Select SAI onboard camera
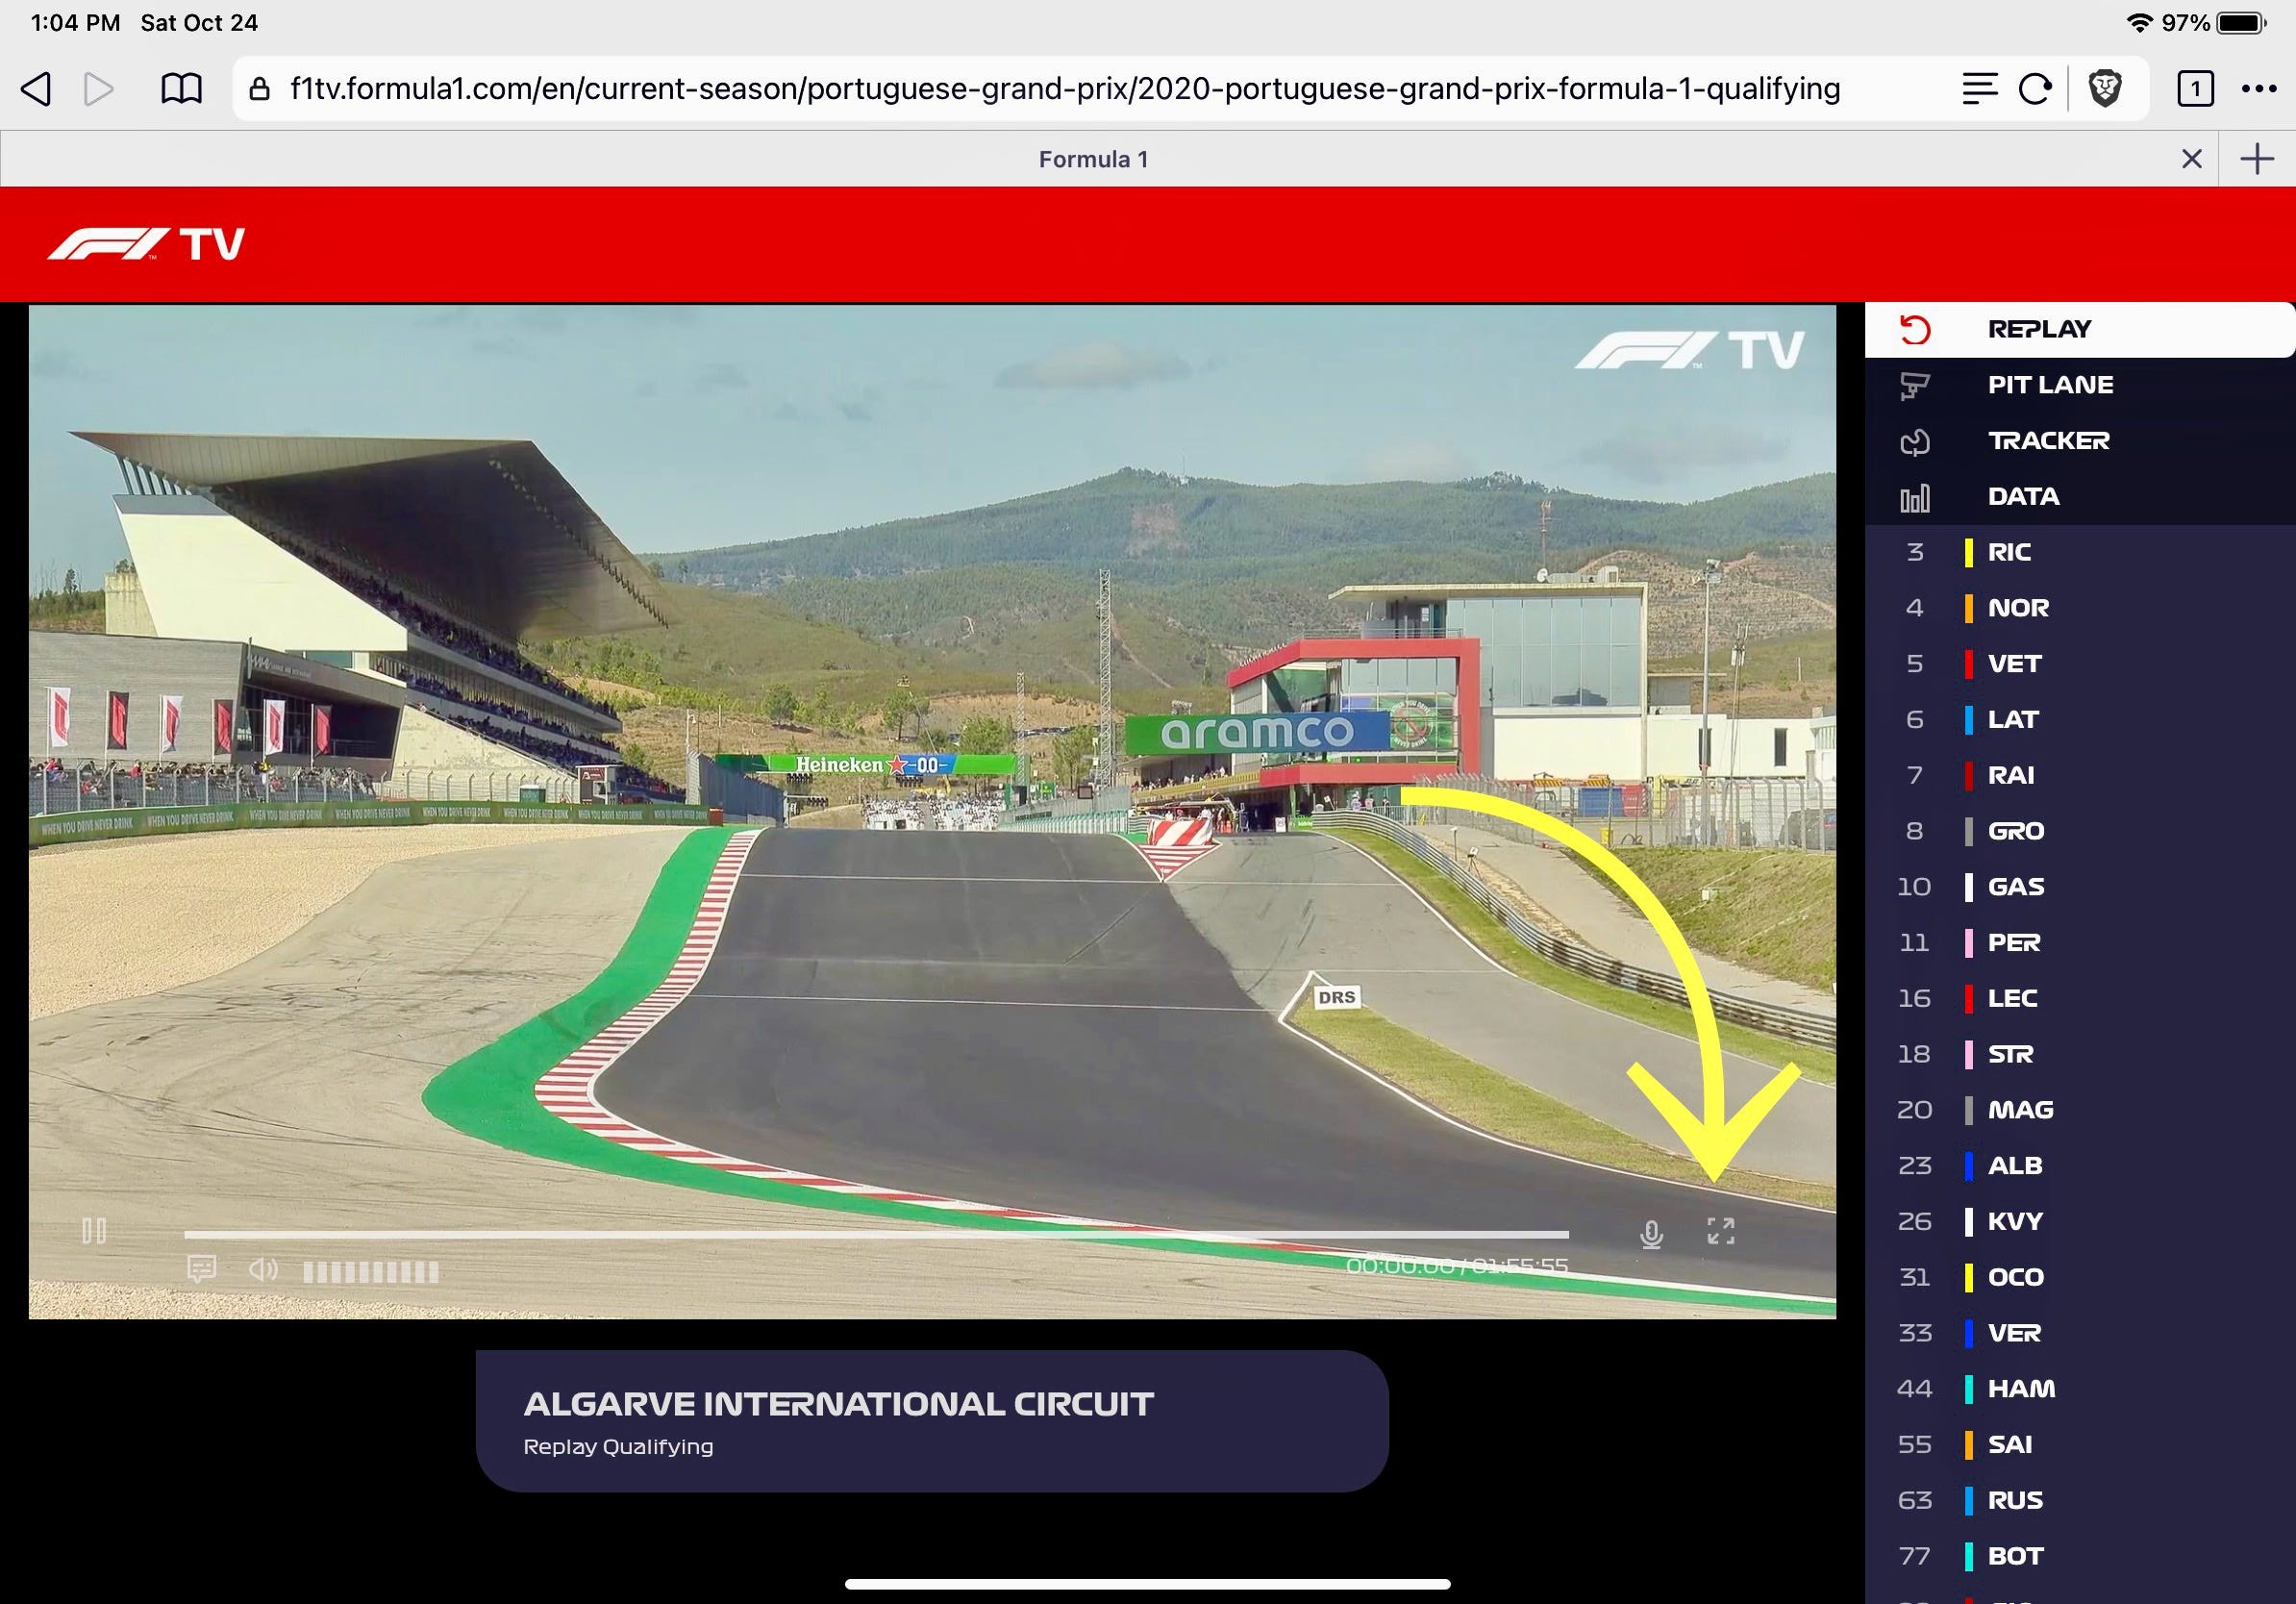Screen dimensions: 2296x1604 tap(2080, 1445)
